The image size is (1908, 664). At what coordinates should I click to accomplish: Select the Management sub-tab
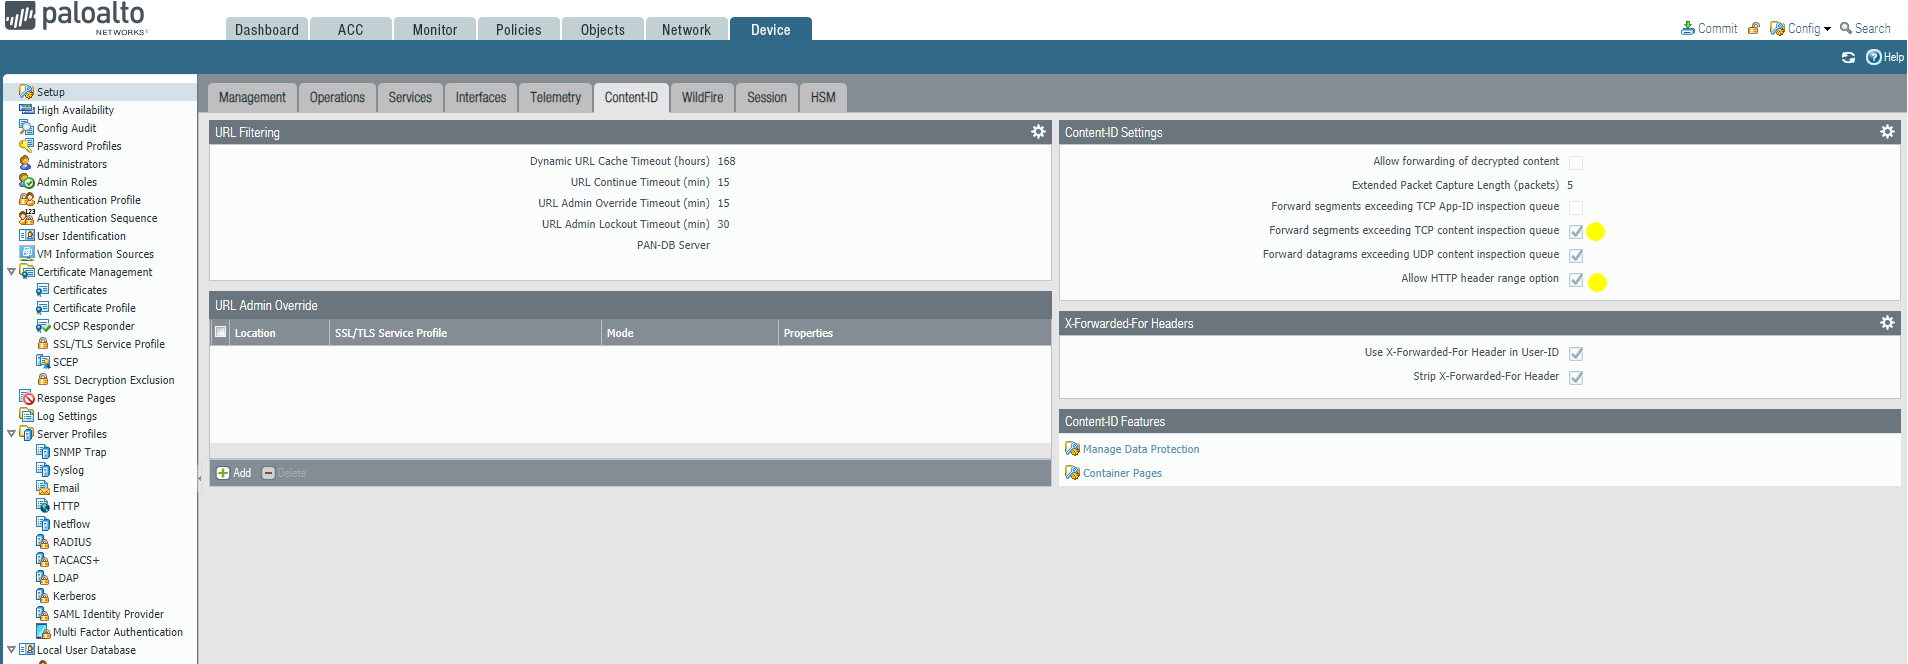coord(252,97)
